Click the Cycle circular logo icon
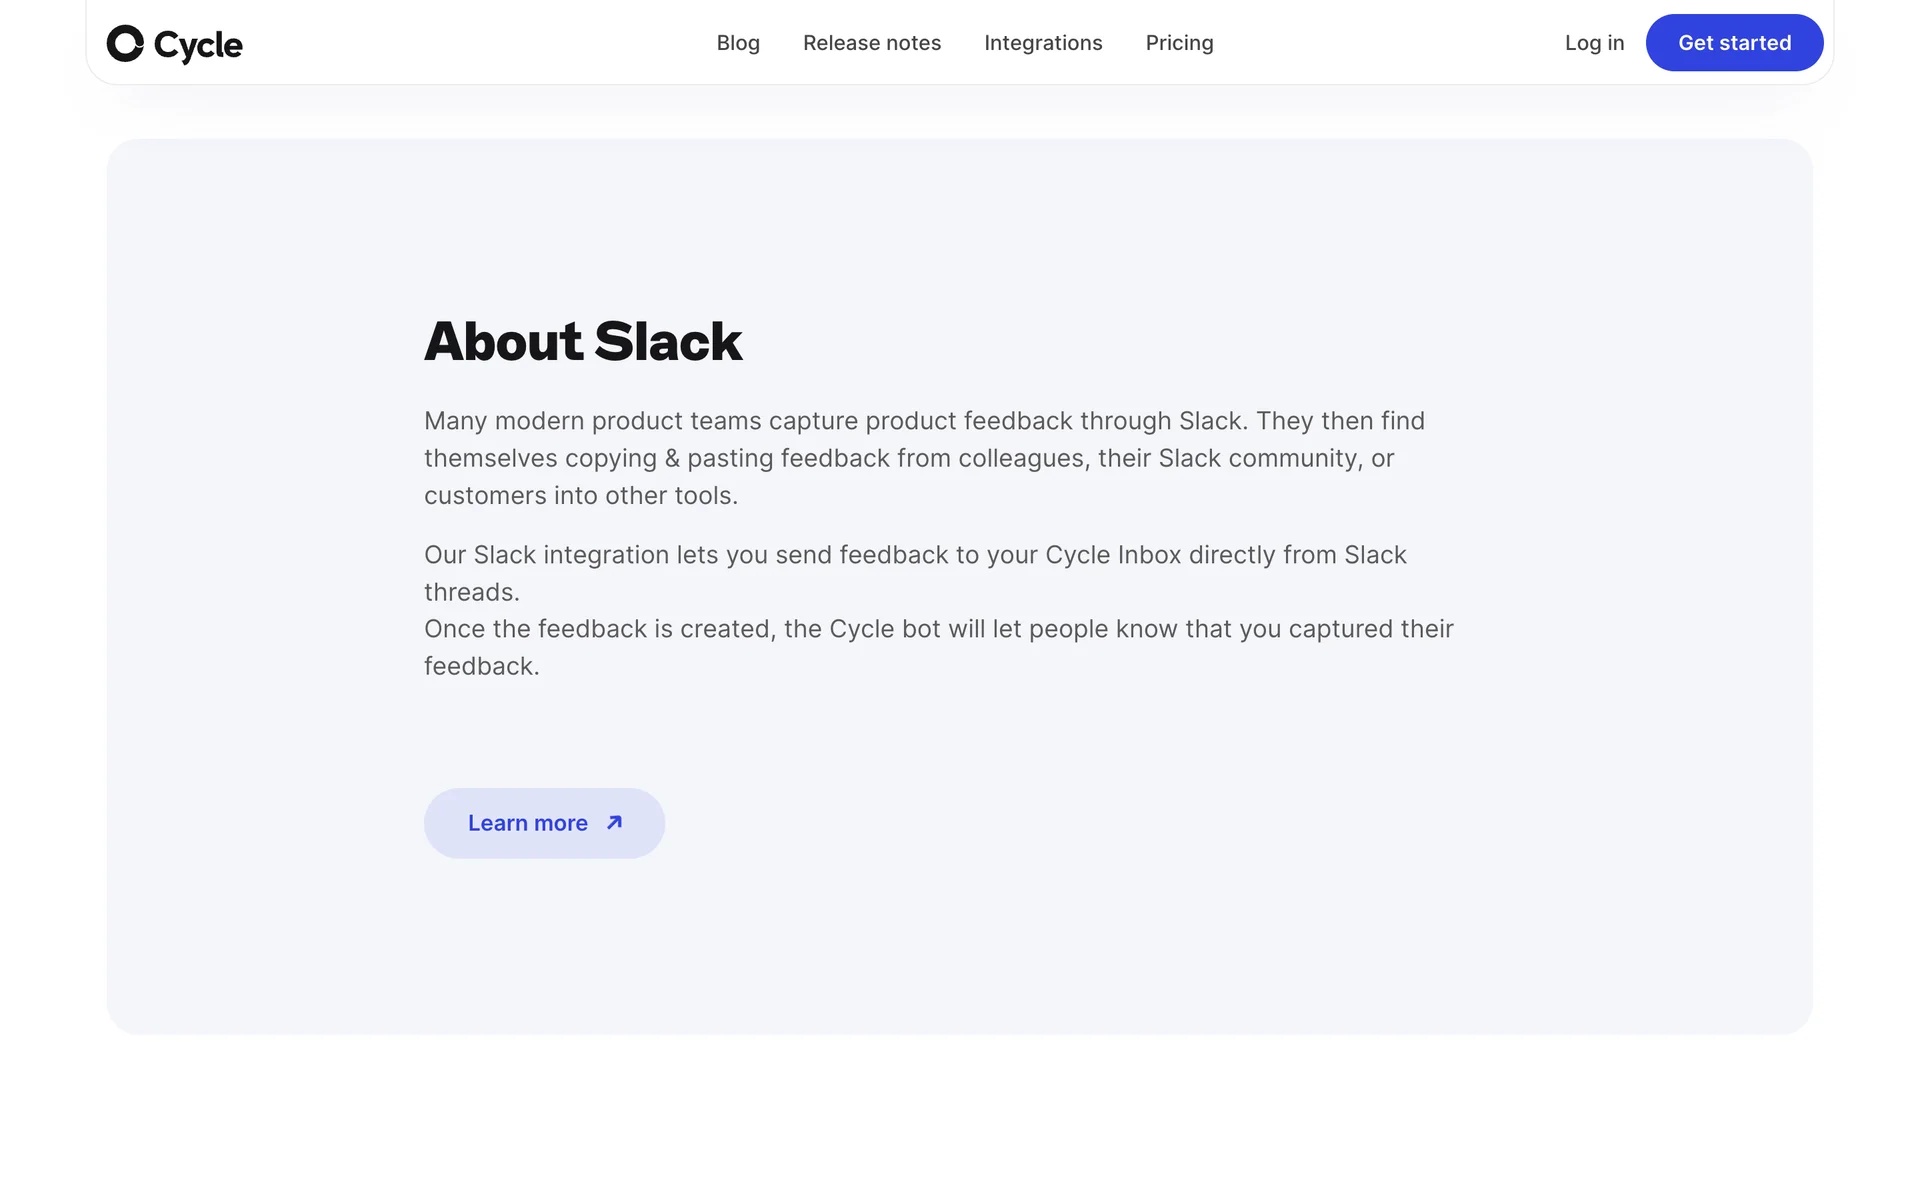 coord(125,43)
